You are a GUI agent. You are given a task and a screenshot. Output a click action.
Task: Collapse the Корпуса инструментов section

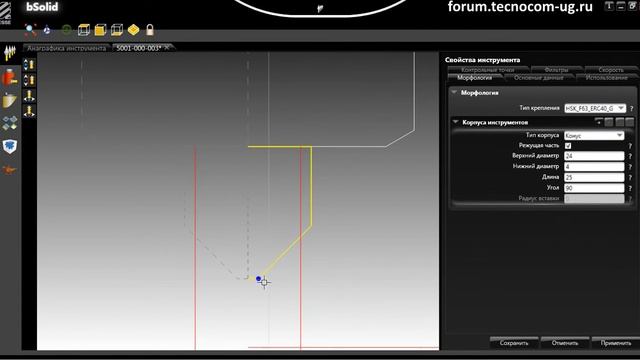(x=456, y=122)
